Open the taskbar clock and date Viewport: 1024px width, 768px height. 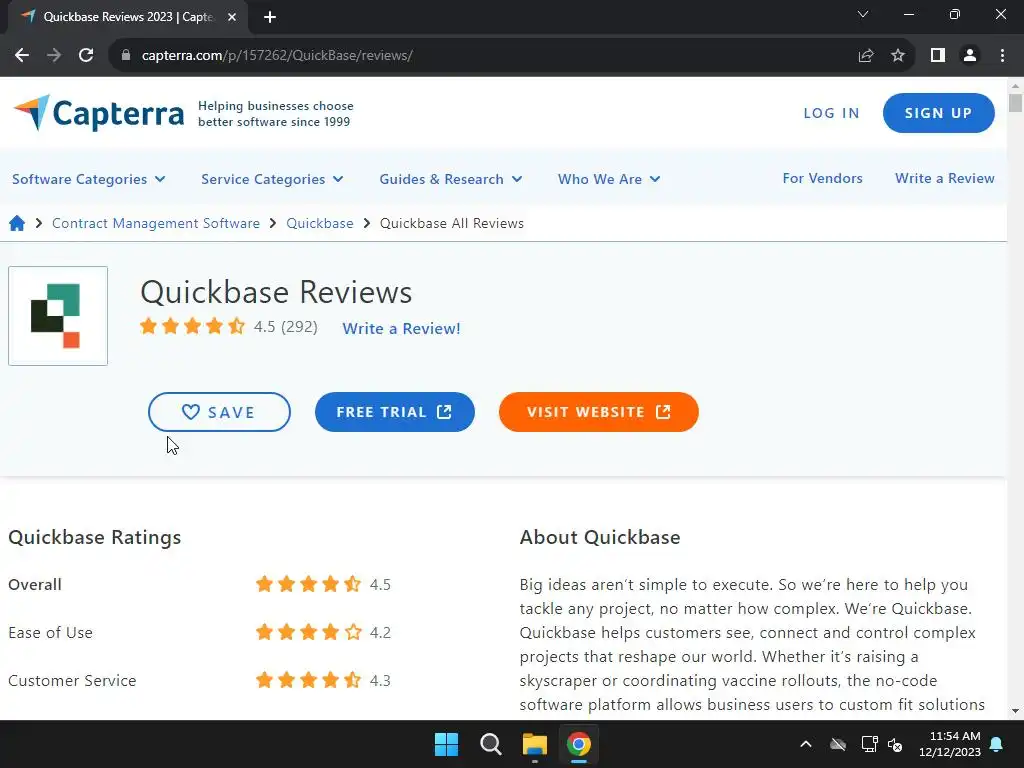[950, 744]
